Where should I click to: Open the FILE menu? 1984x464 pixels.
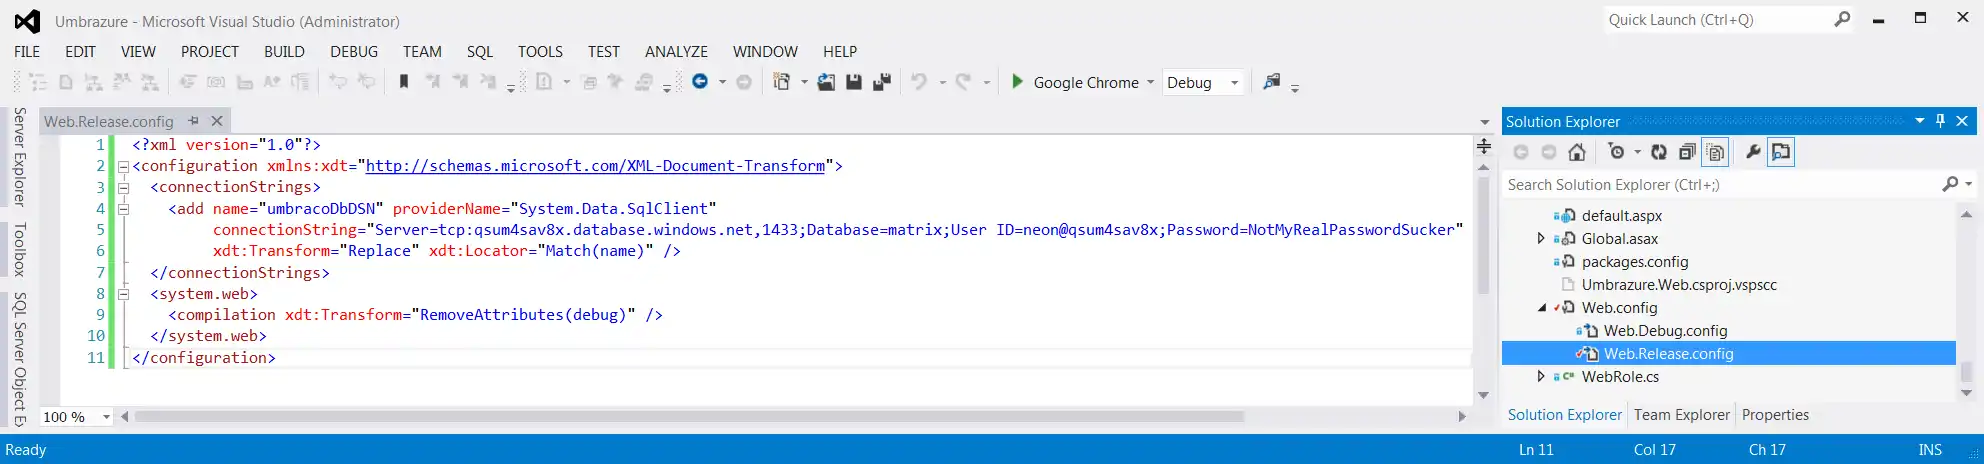click(27, 52)
